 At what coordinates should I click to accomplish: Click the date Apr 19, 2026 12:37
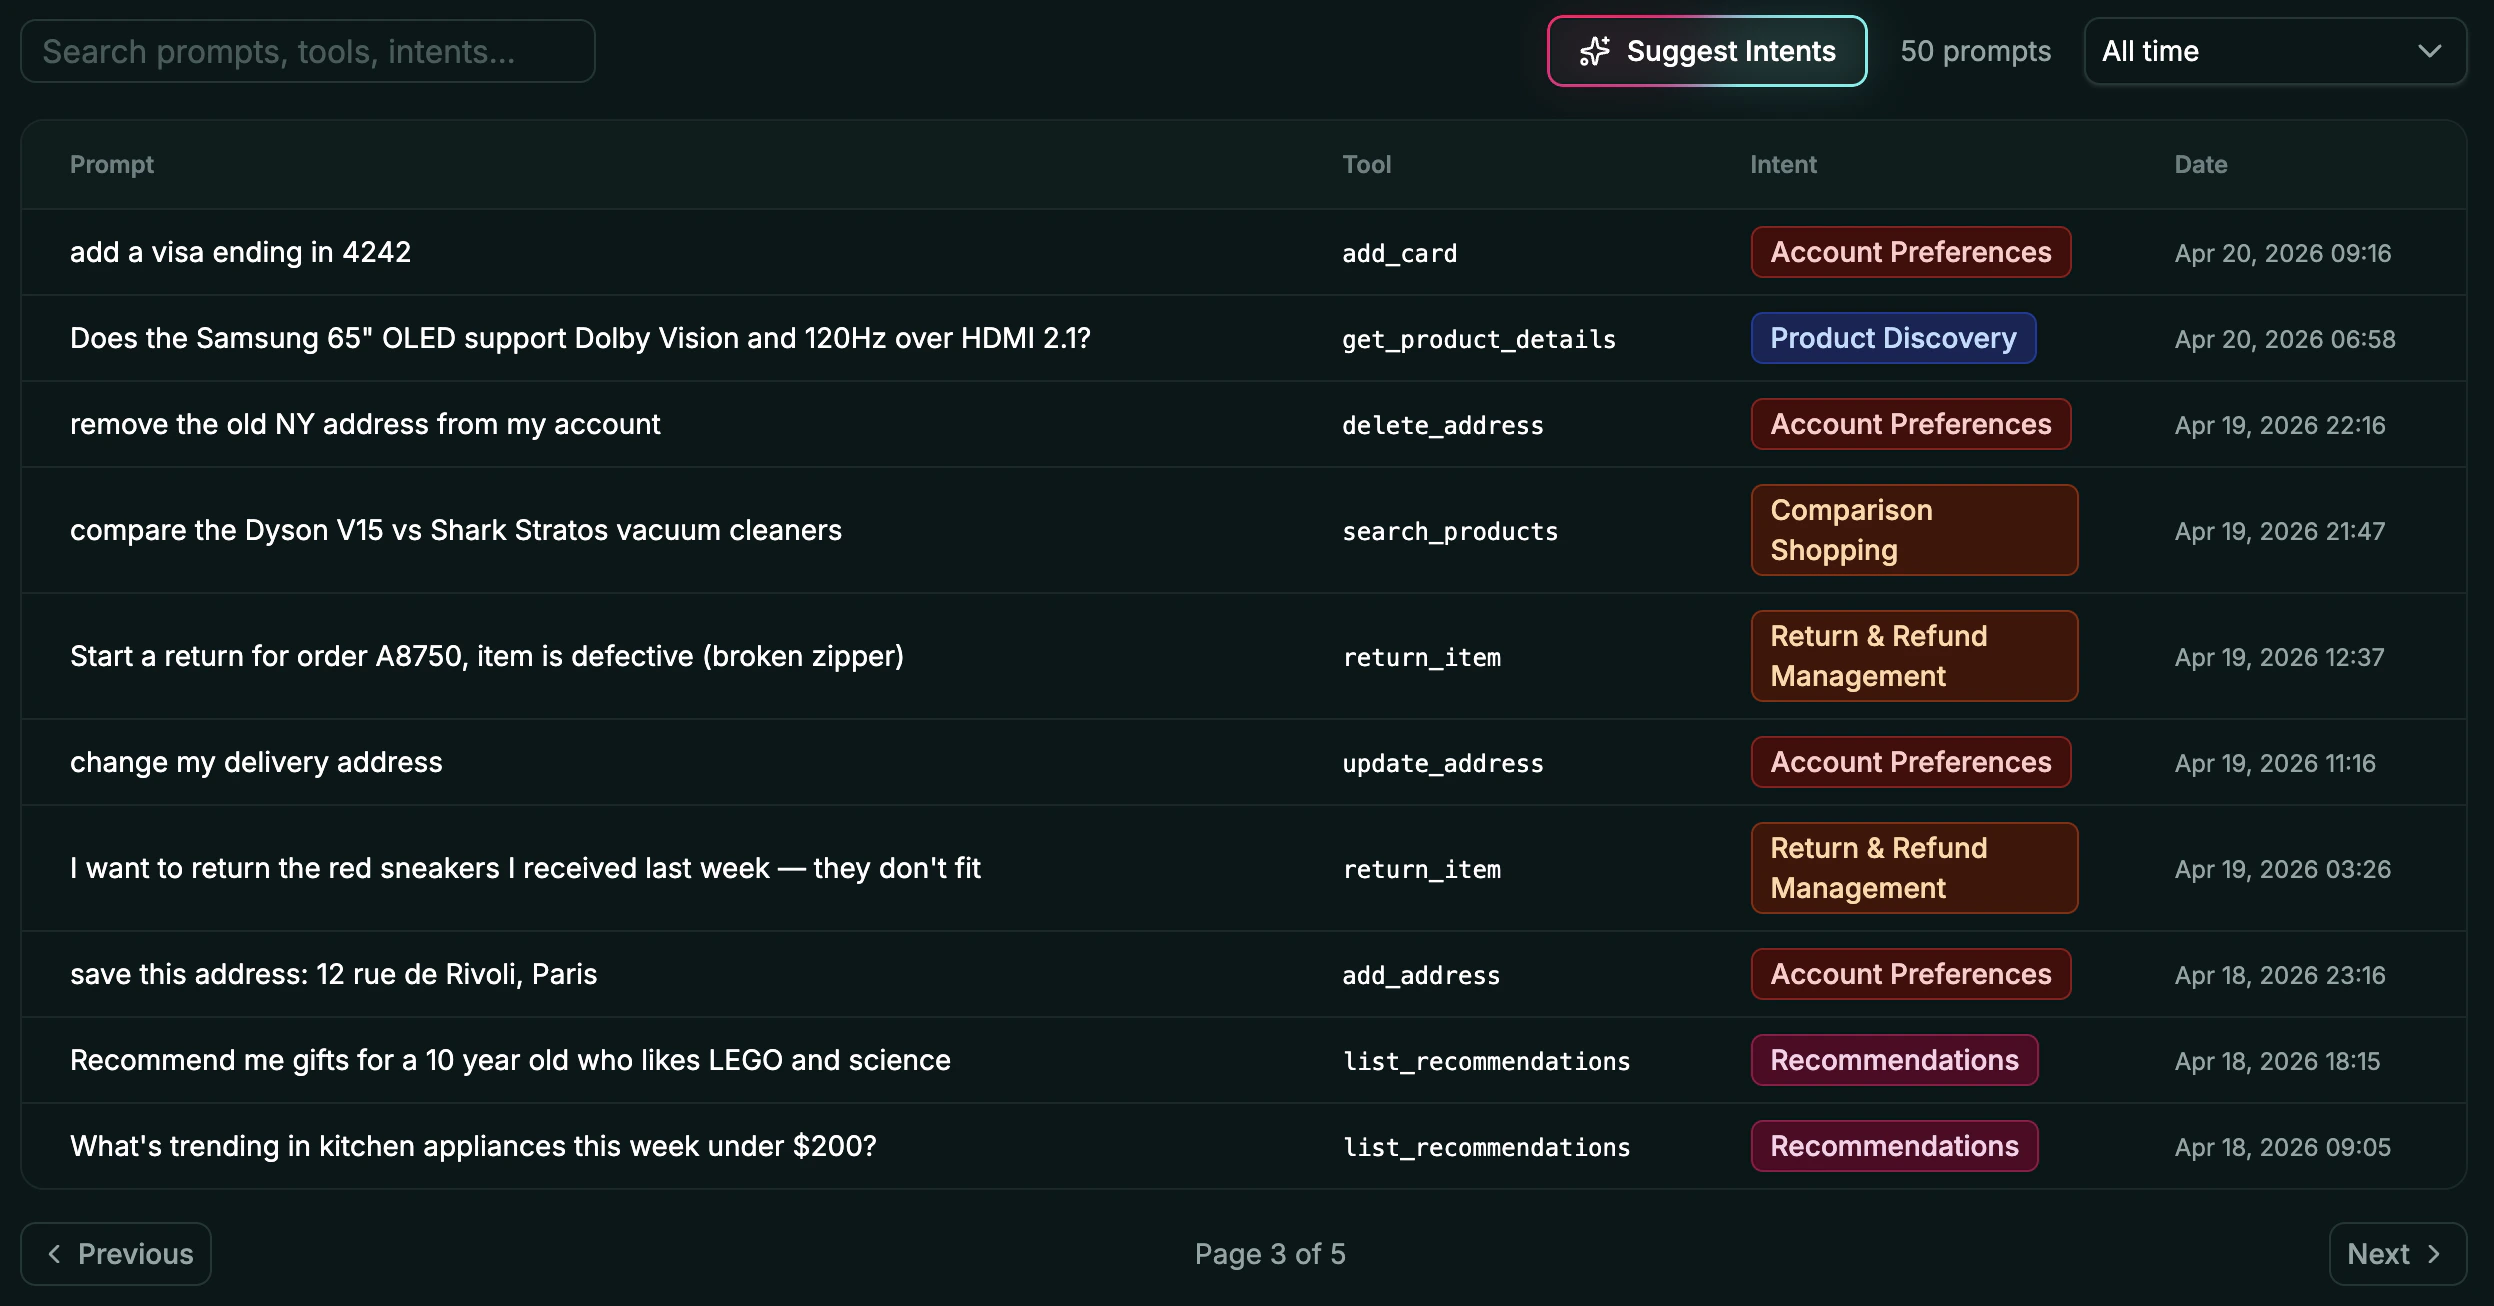[2279, 657]
